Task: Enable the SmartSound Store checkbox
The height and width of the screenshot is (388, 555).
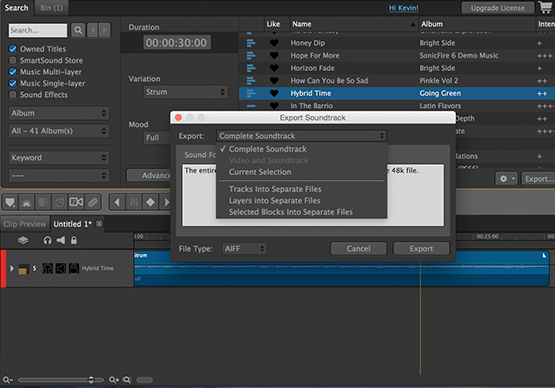Action: pyautogui.click(x=13, y=60)
